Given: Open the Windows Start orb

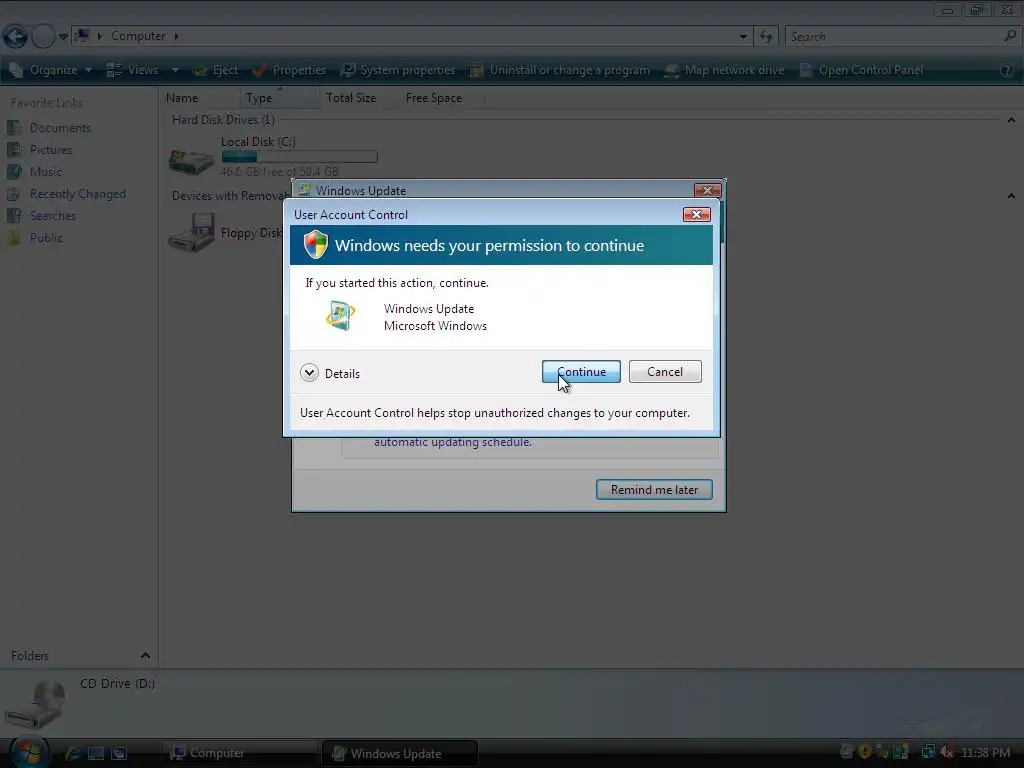Looking at the screenshot, I should point(29,752).
